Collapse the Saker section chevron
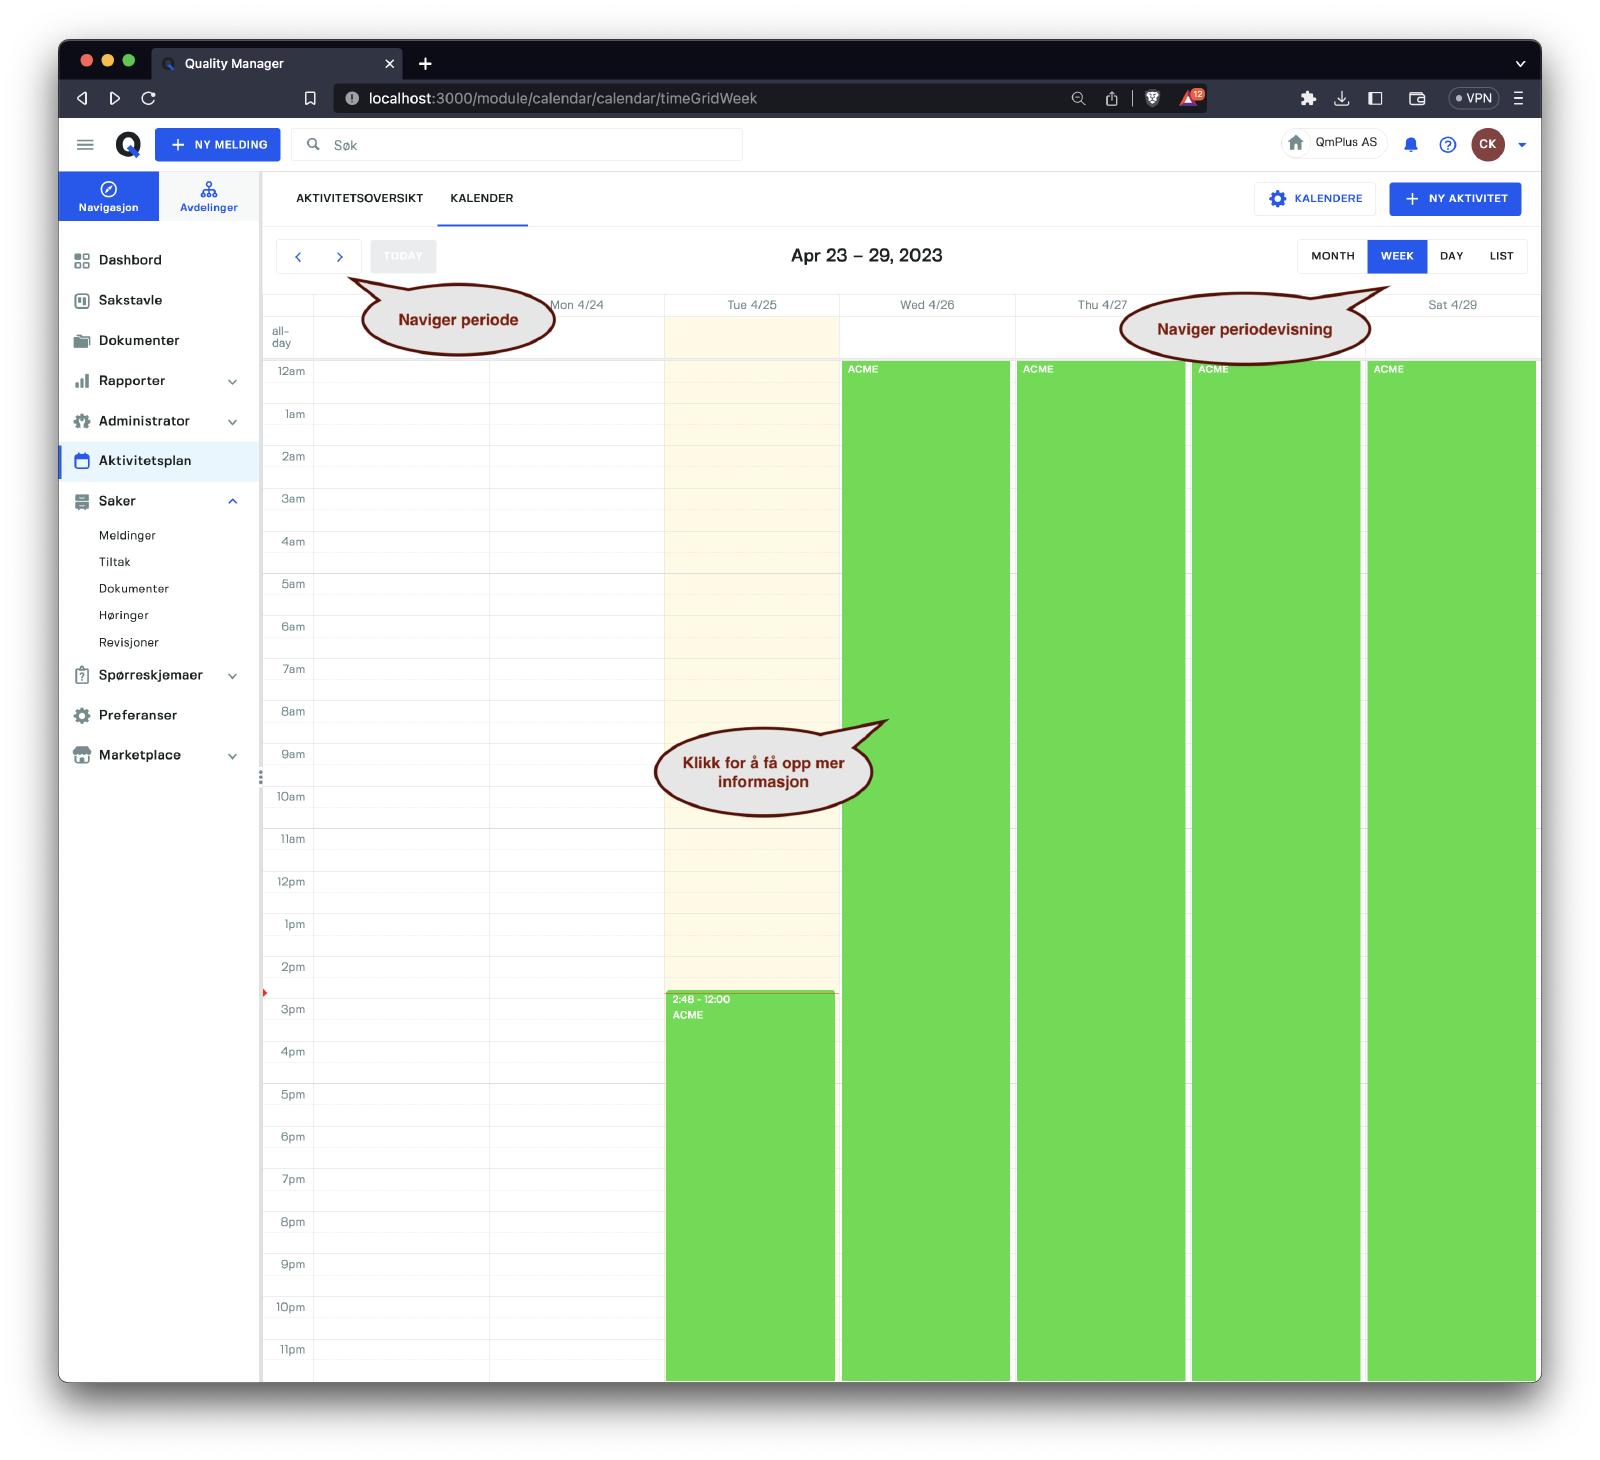 (233, 502)
